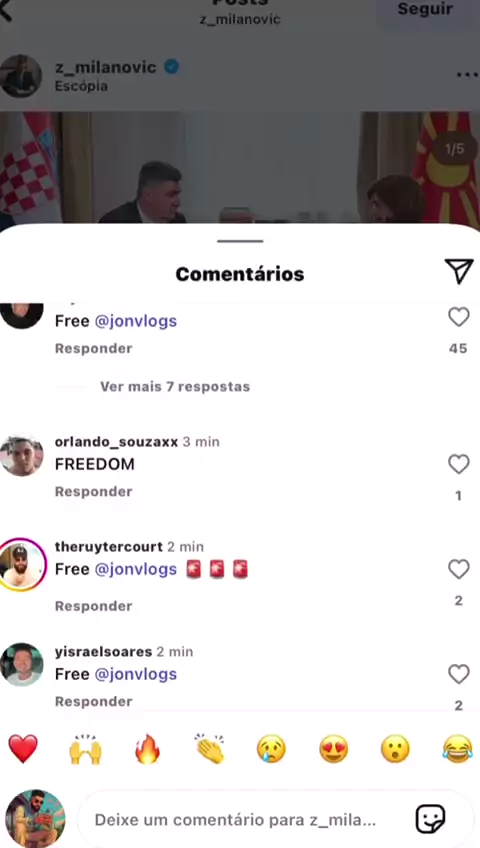Like theruytercourt's comment with heart
480x848 pixels.
point(458,569)
